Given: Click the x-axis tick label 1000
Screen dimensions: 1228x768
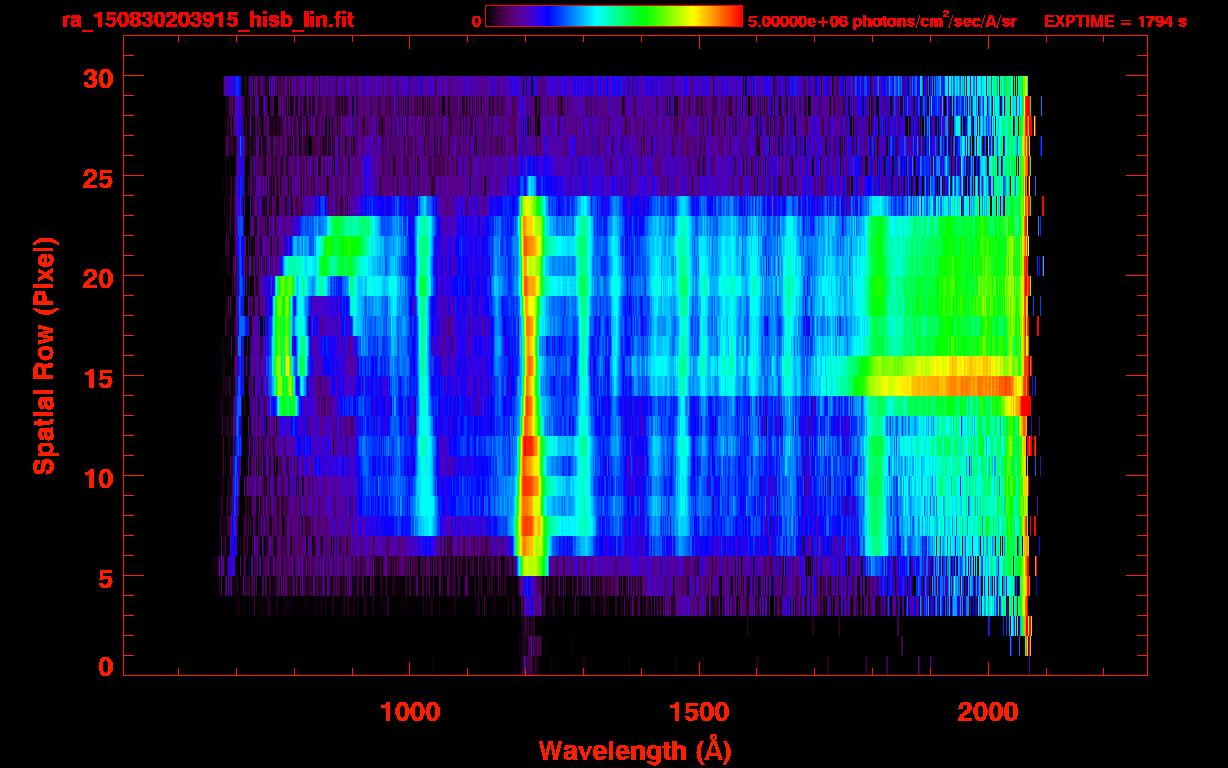Looking at the screenshot, I should (410, 712).
